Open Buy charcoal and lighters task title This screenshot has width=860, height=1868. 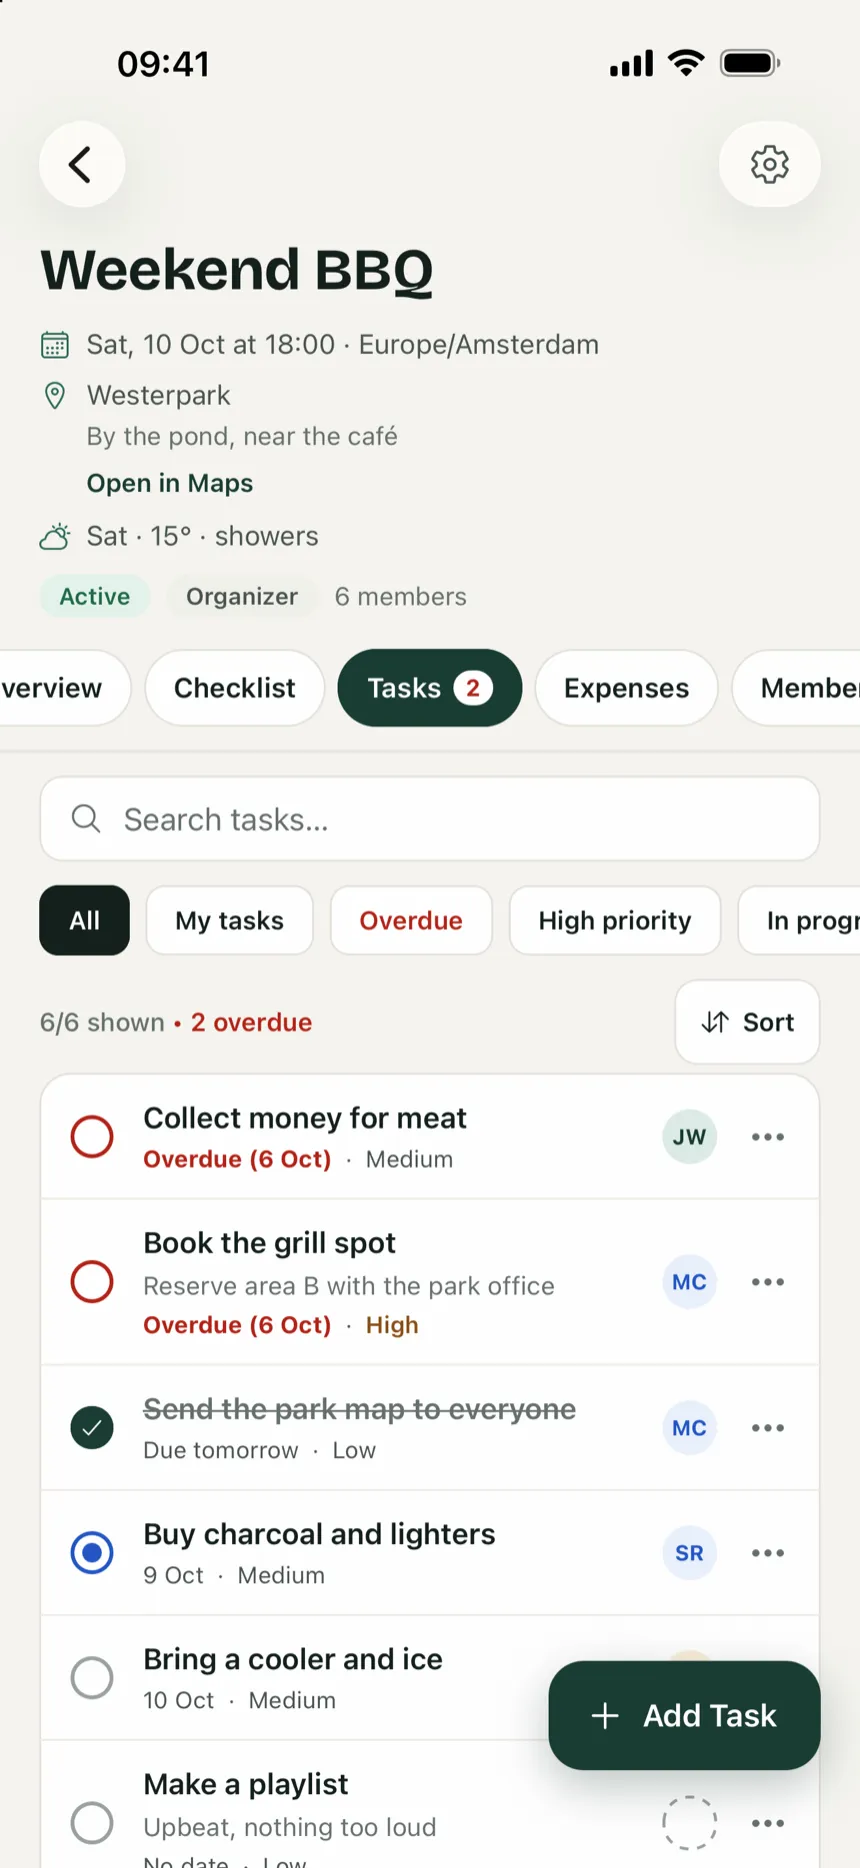[319, 1534]
